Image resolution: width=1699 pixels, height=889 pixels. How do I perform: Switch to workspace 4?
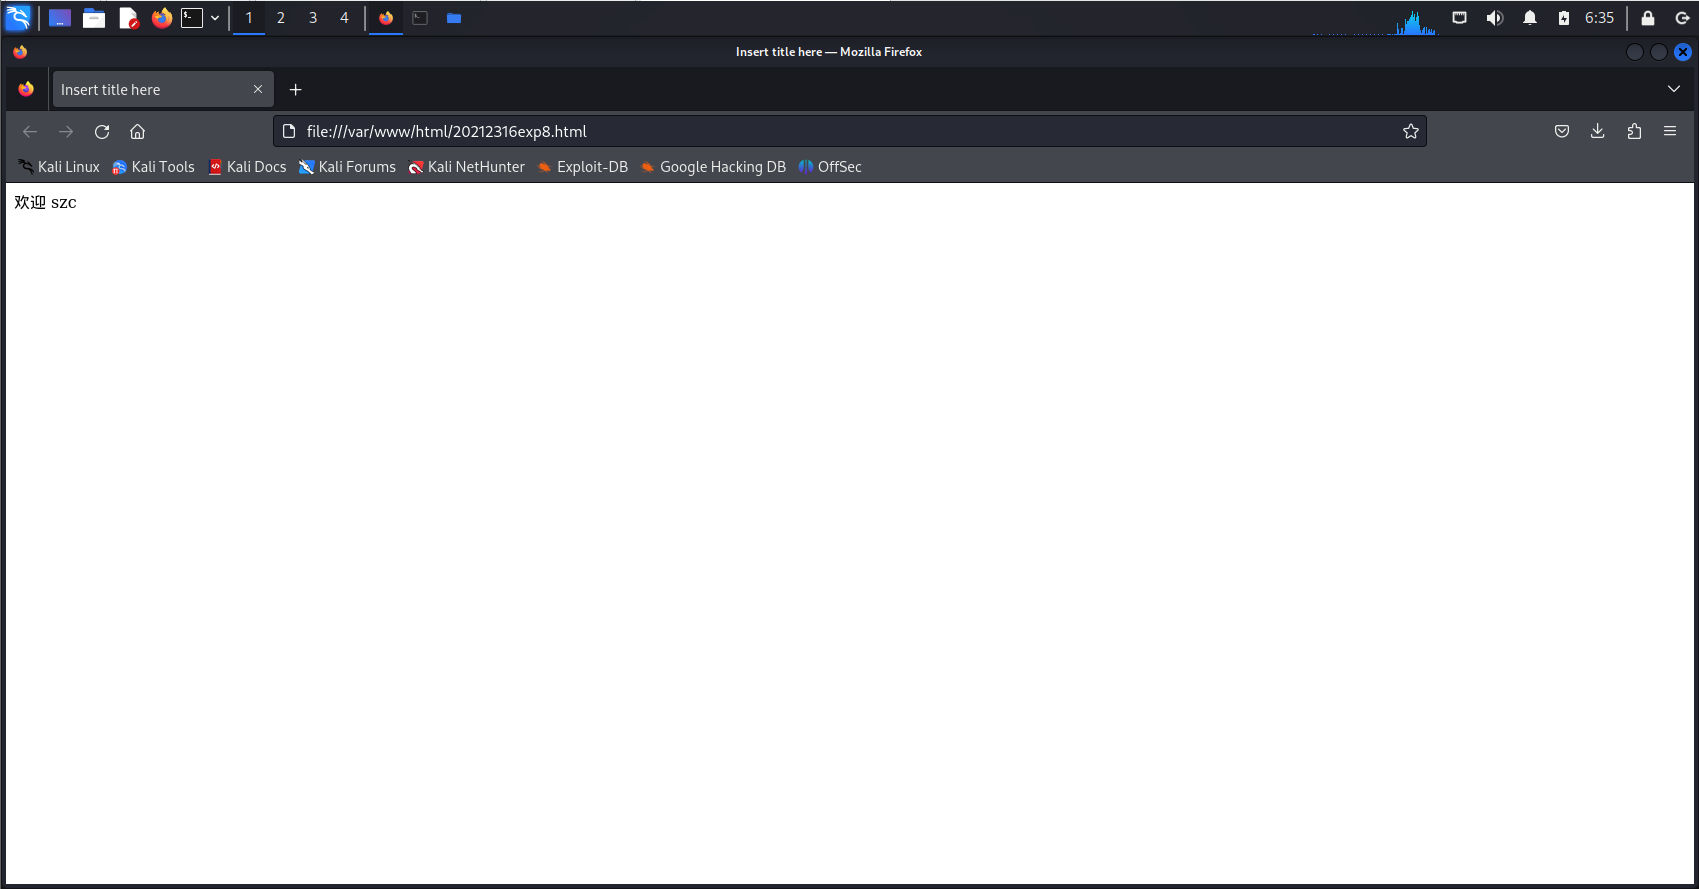coord(345,18)
